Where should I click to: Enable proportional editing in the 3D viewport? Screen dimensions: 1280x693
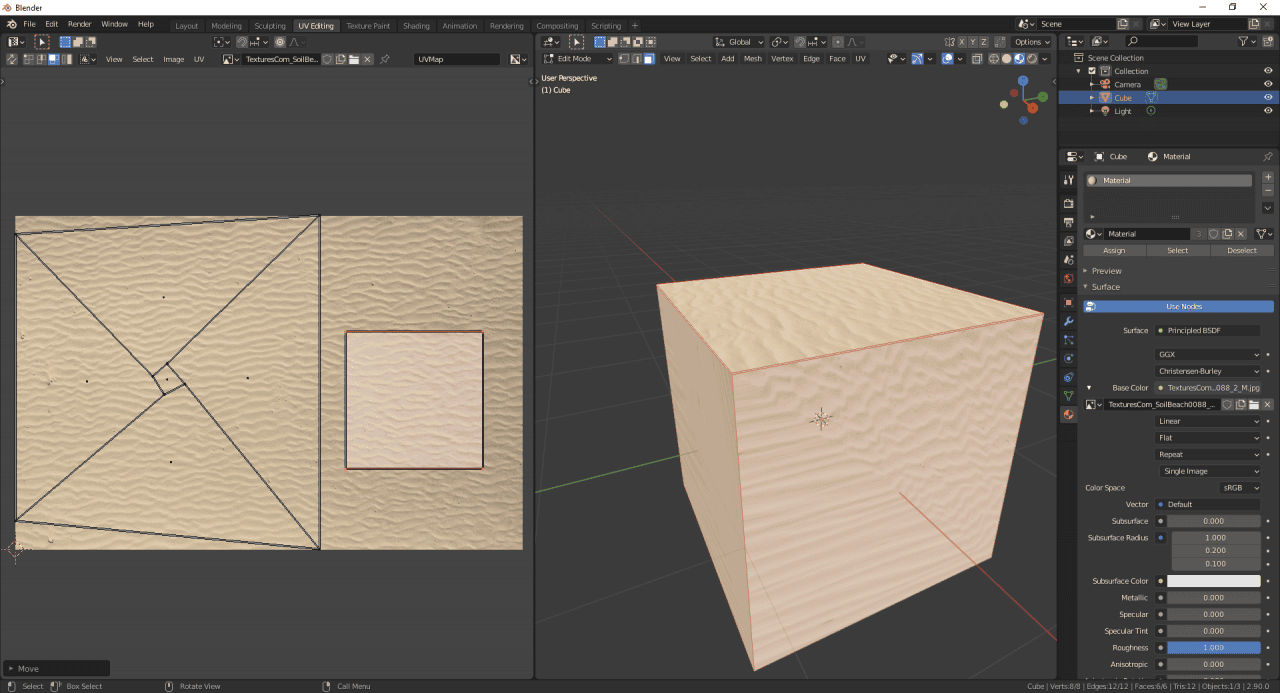click(837, 41)
